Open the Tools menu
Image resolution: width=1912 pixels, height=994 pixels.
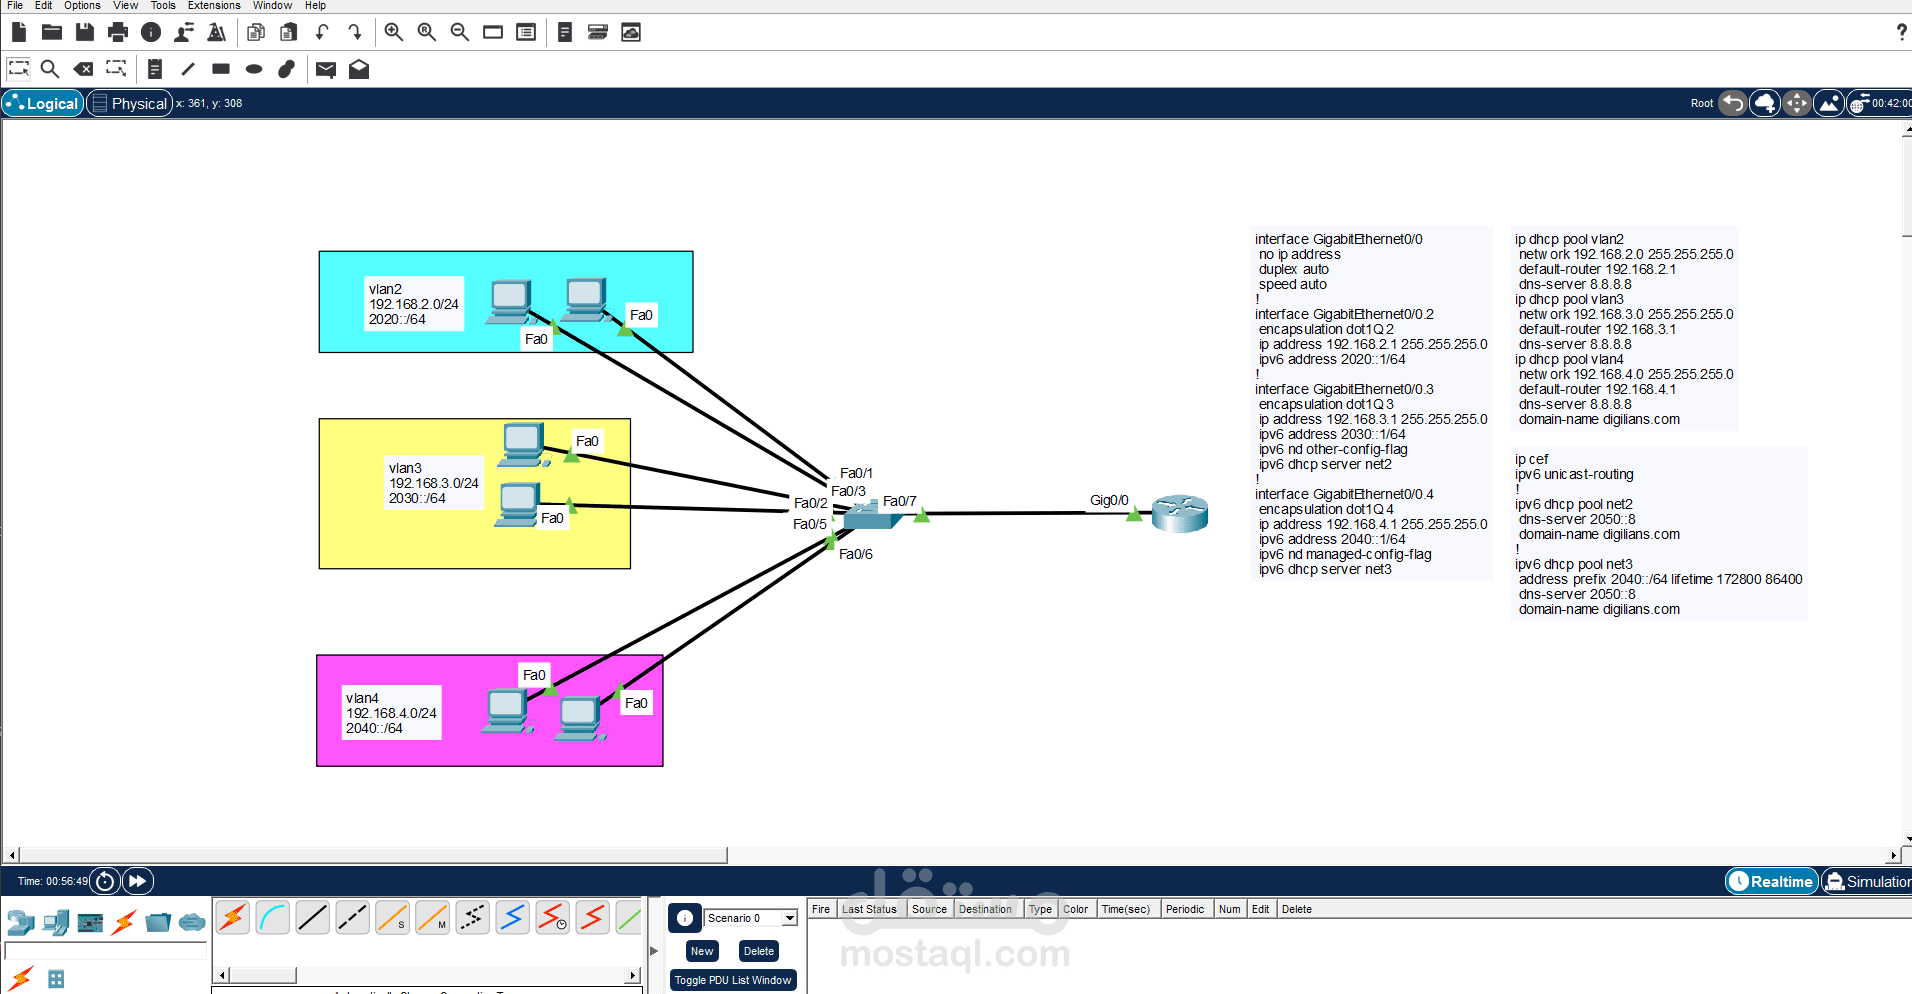pos(163,5)
